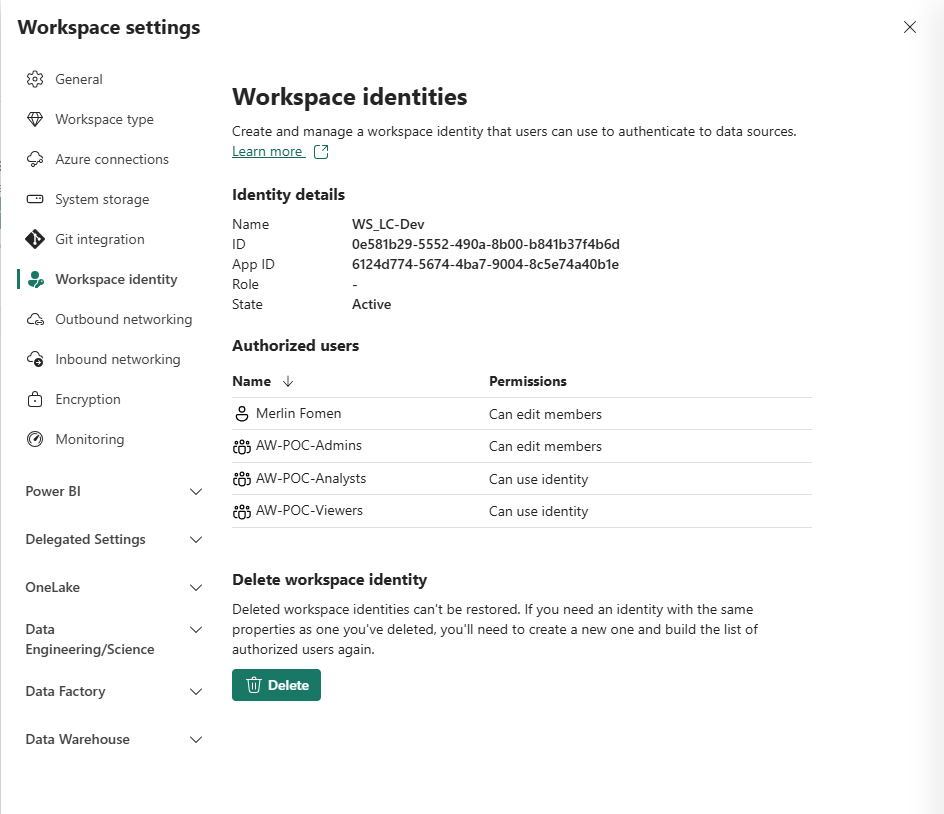Expand the Data Warehouse chevron
Image resolution: width=944 pixels, height=814 pixels.
pyautogui.click(x=196, y=739)
